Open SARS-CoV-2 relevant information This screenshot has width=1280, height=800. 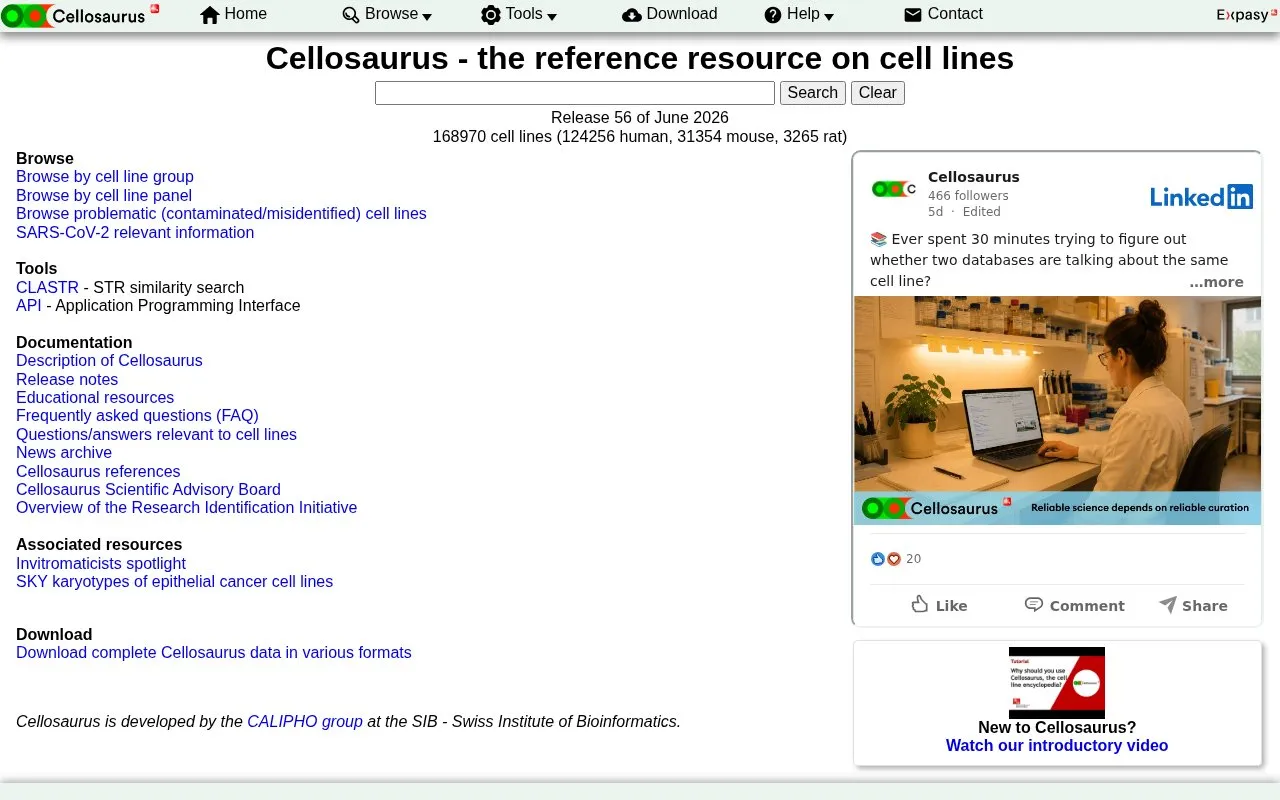point(135,233)
